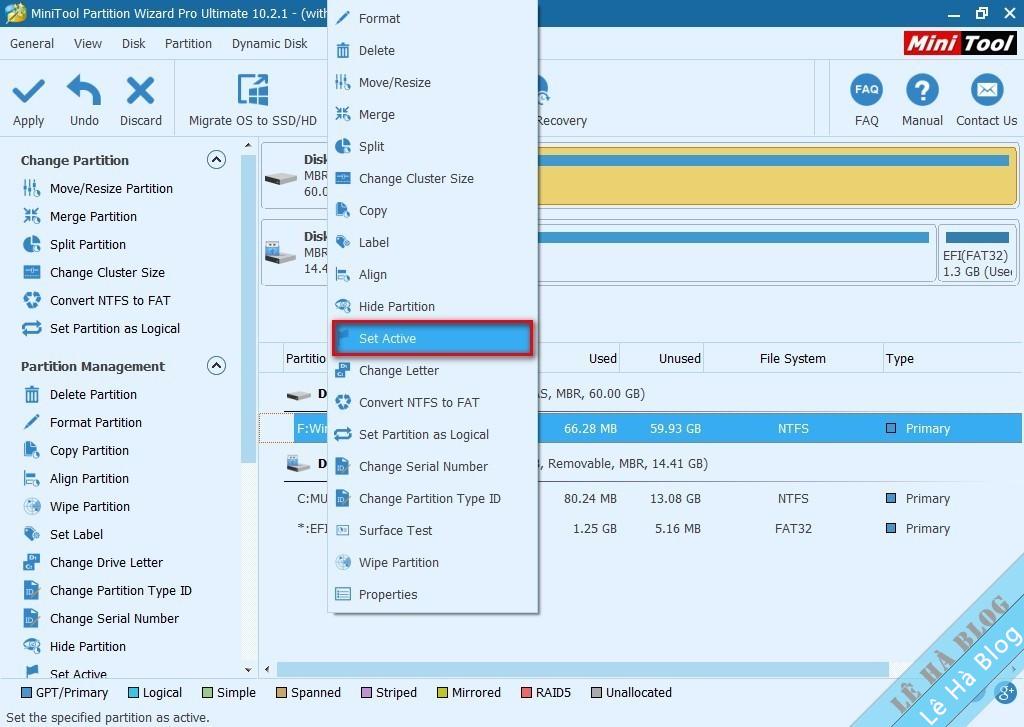
Task: Choose Merge in the context menu
Action: 432,115
